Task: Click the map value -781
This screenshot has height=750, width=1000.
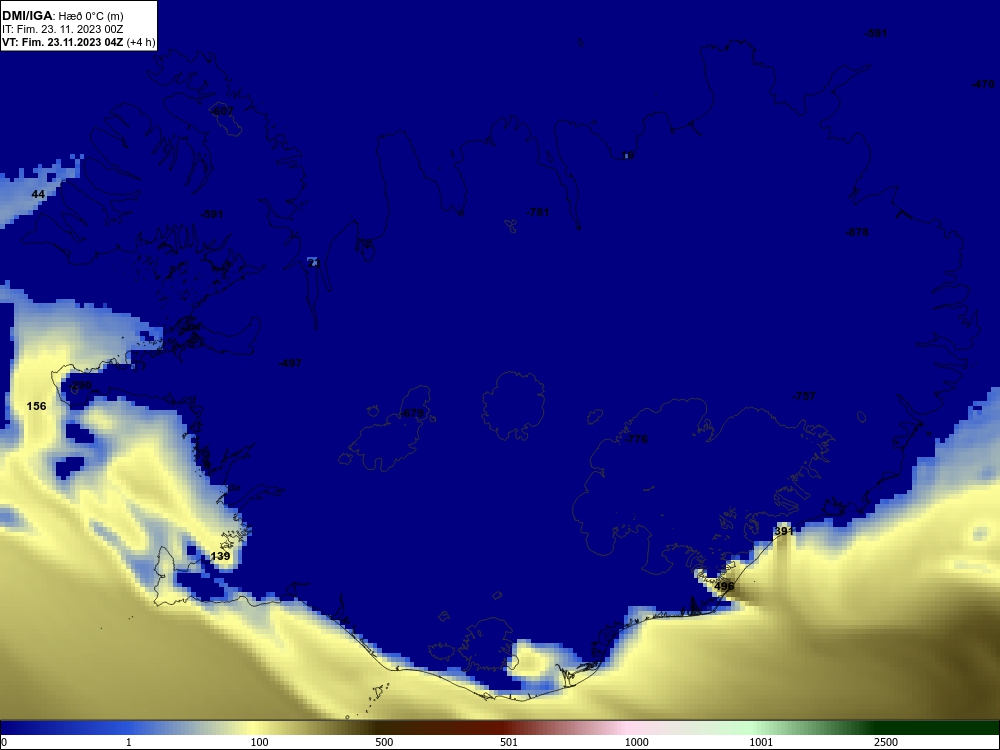Action: [x=538, y=212]
